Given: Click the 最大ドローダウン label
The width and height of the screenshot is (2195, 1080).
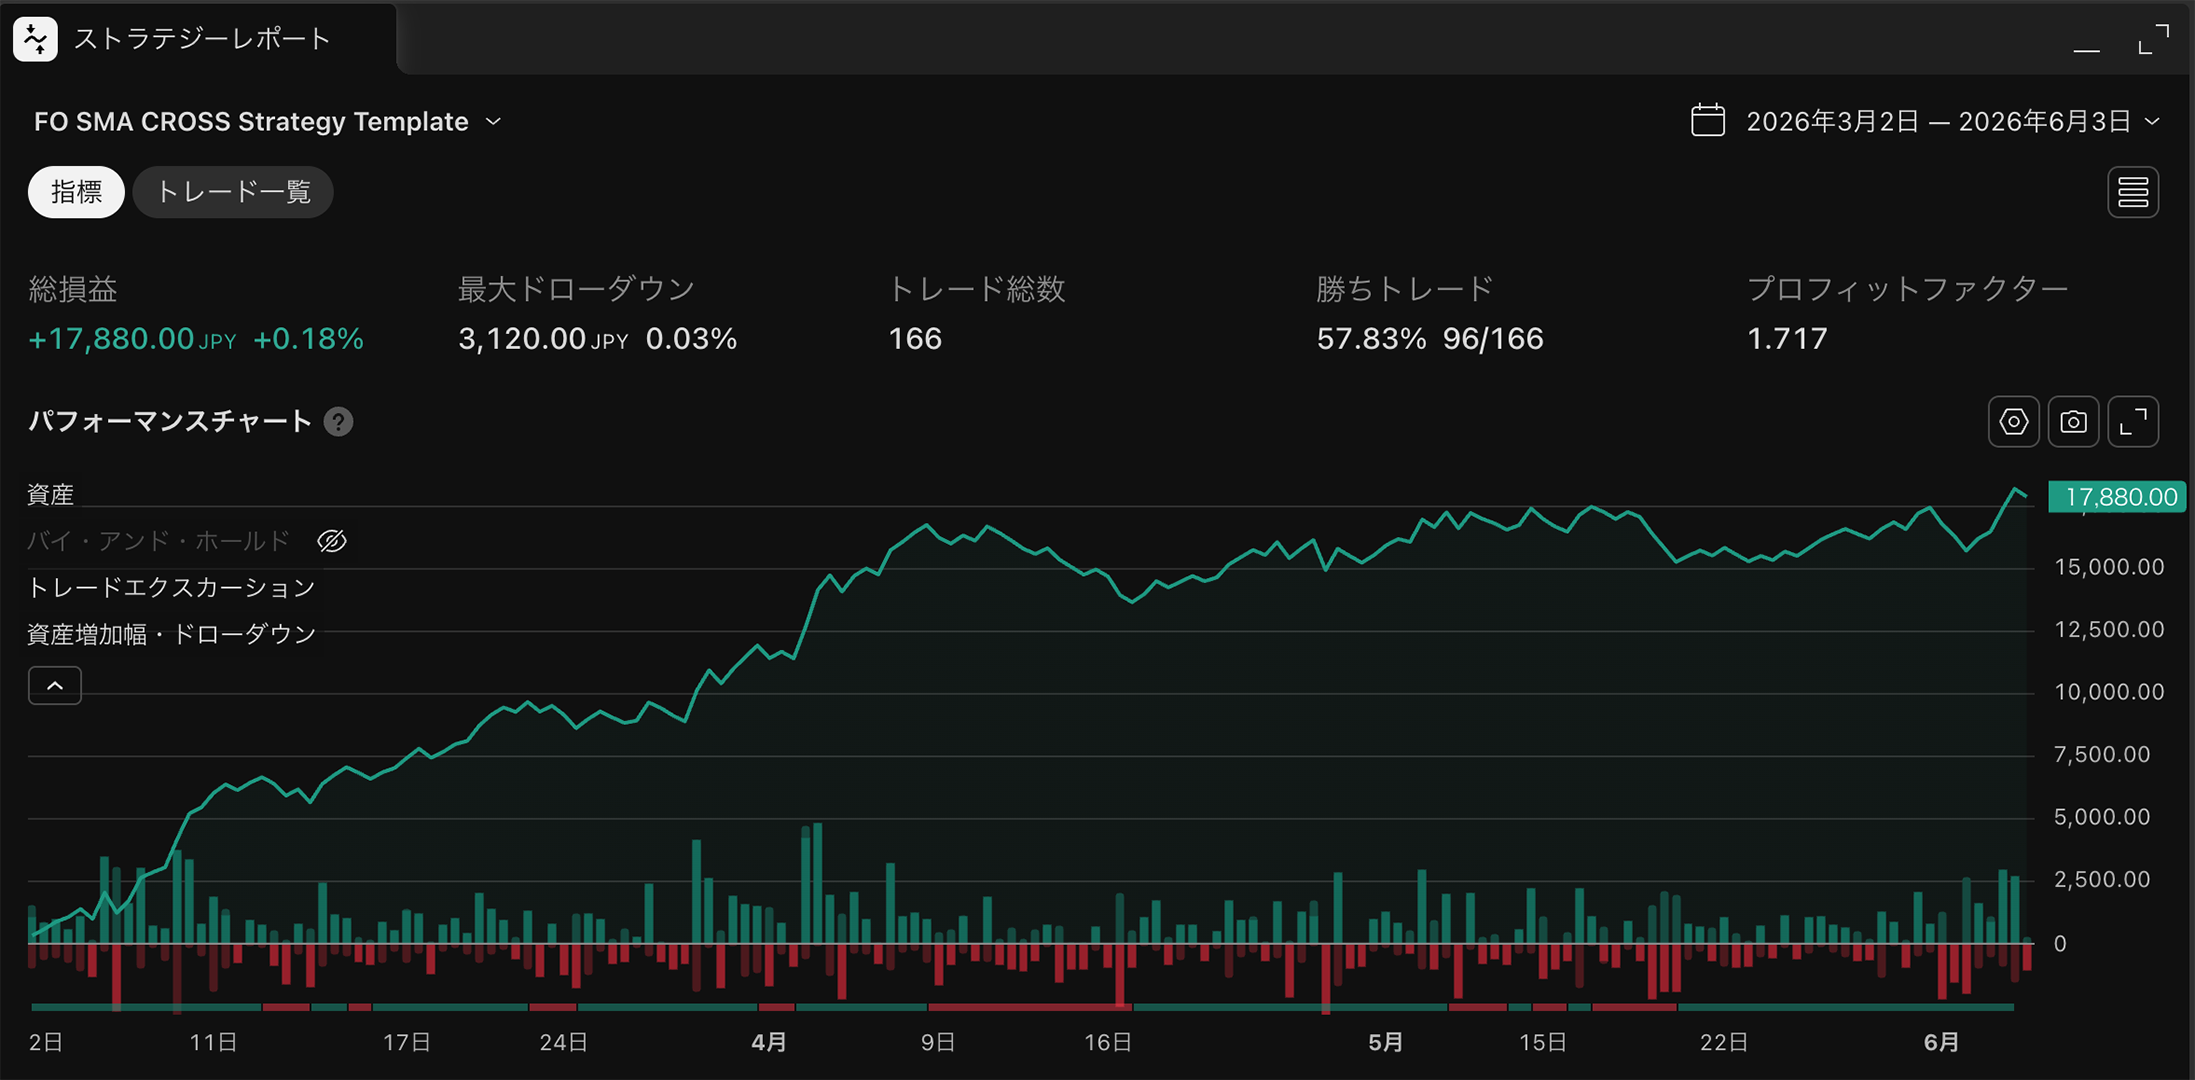Looking at the screenshot, I should tap(576, 290).
